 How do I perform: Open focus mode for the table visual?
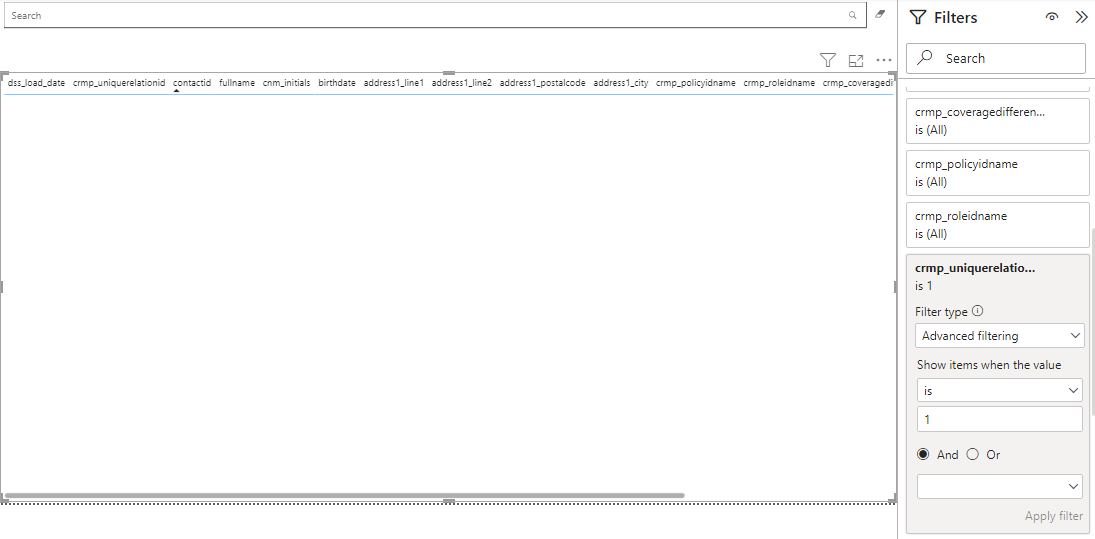pyautogui.click(x=855, y=61)
